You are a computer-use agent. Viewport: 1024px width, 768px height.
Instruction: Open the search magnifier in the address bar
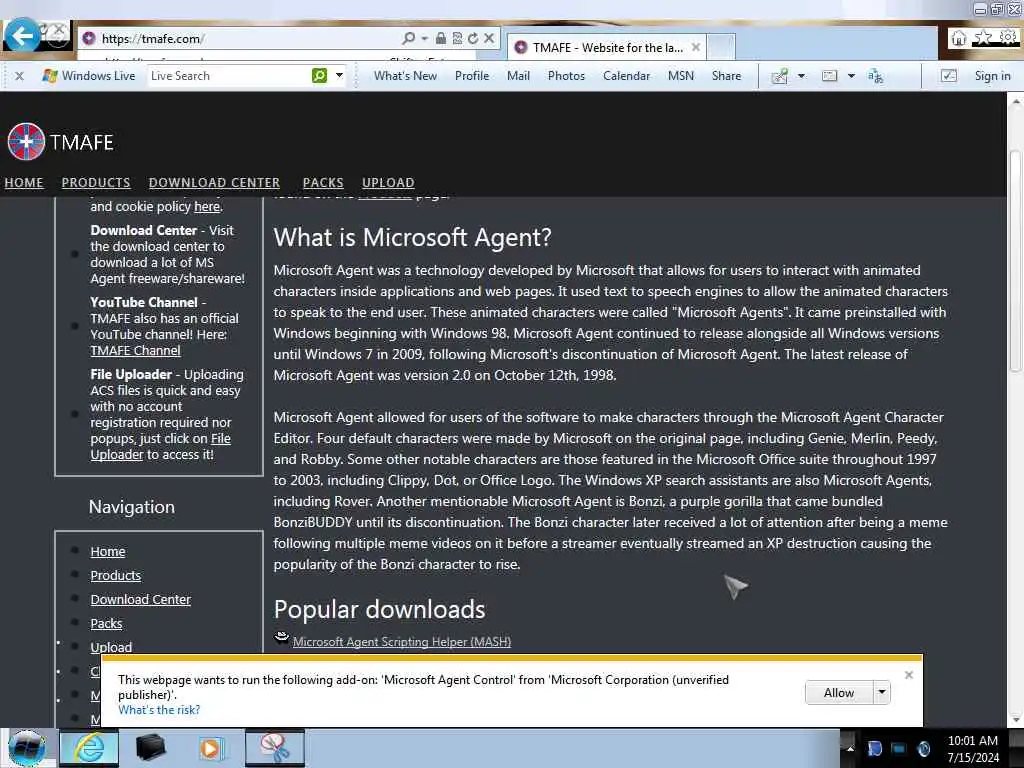(409, 39)
